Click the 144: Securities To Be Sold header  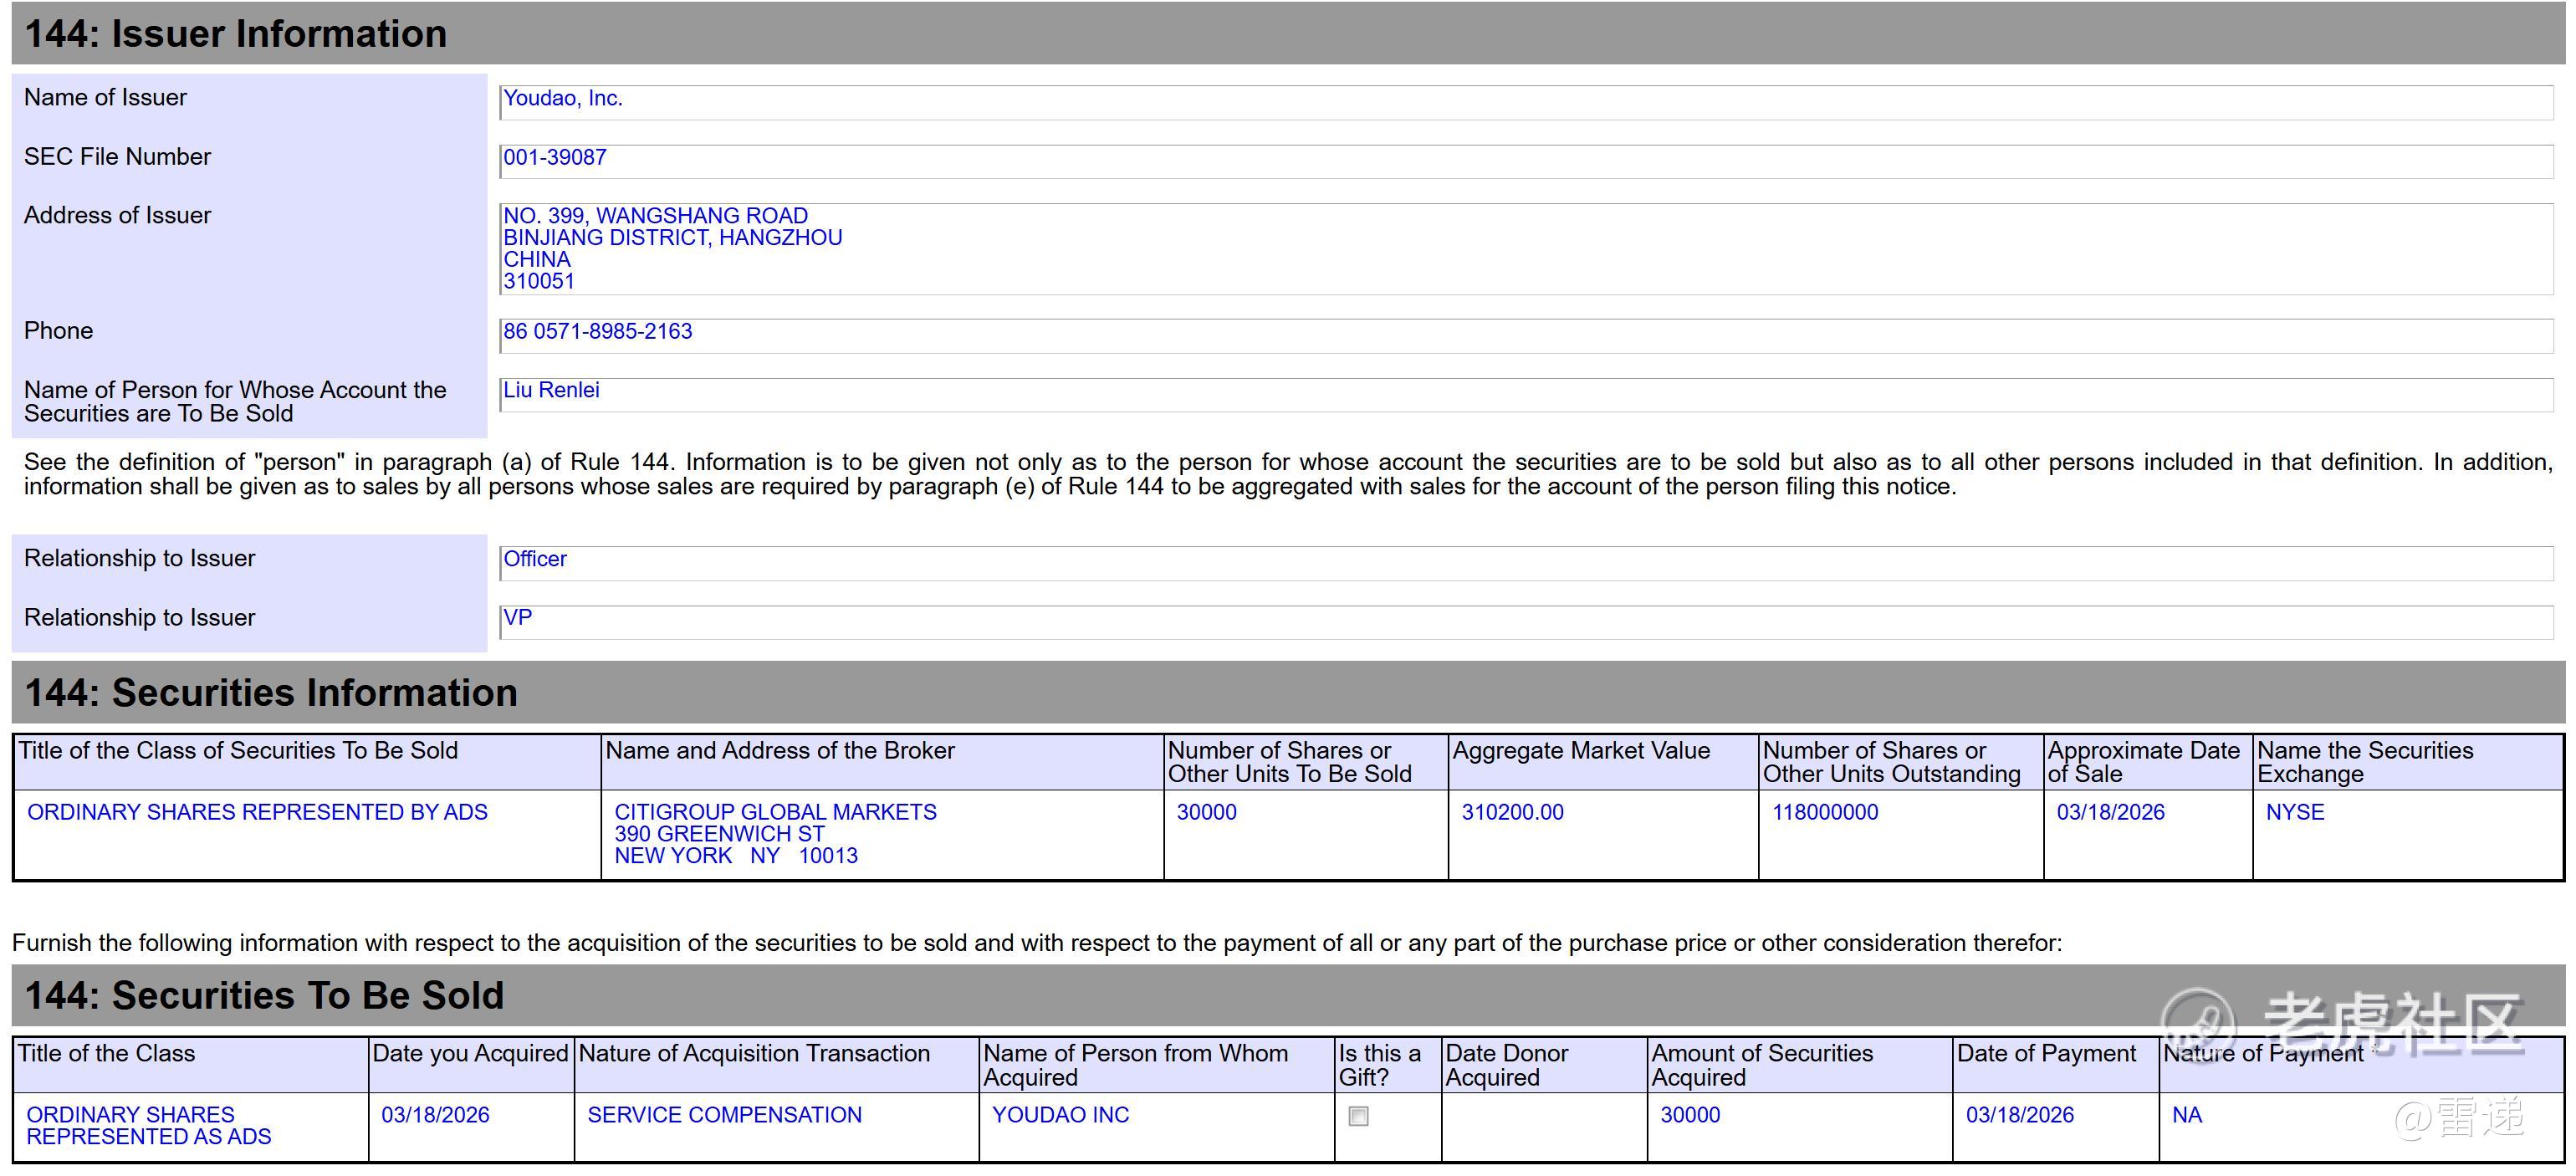pos(264,996)
